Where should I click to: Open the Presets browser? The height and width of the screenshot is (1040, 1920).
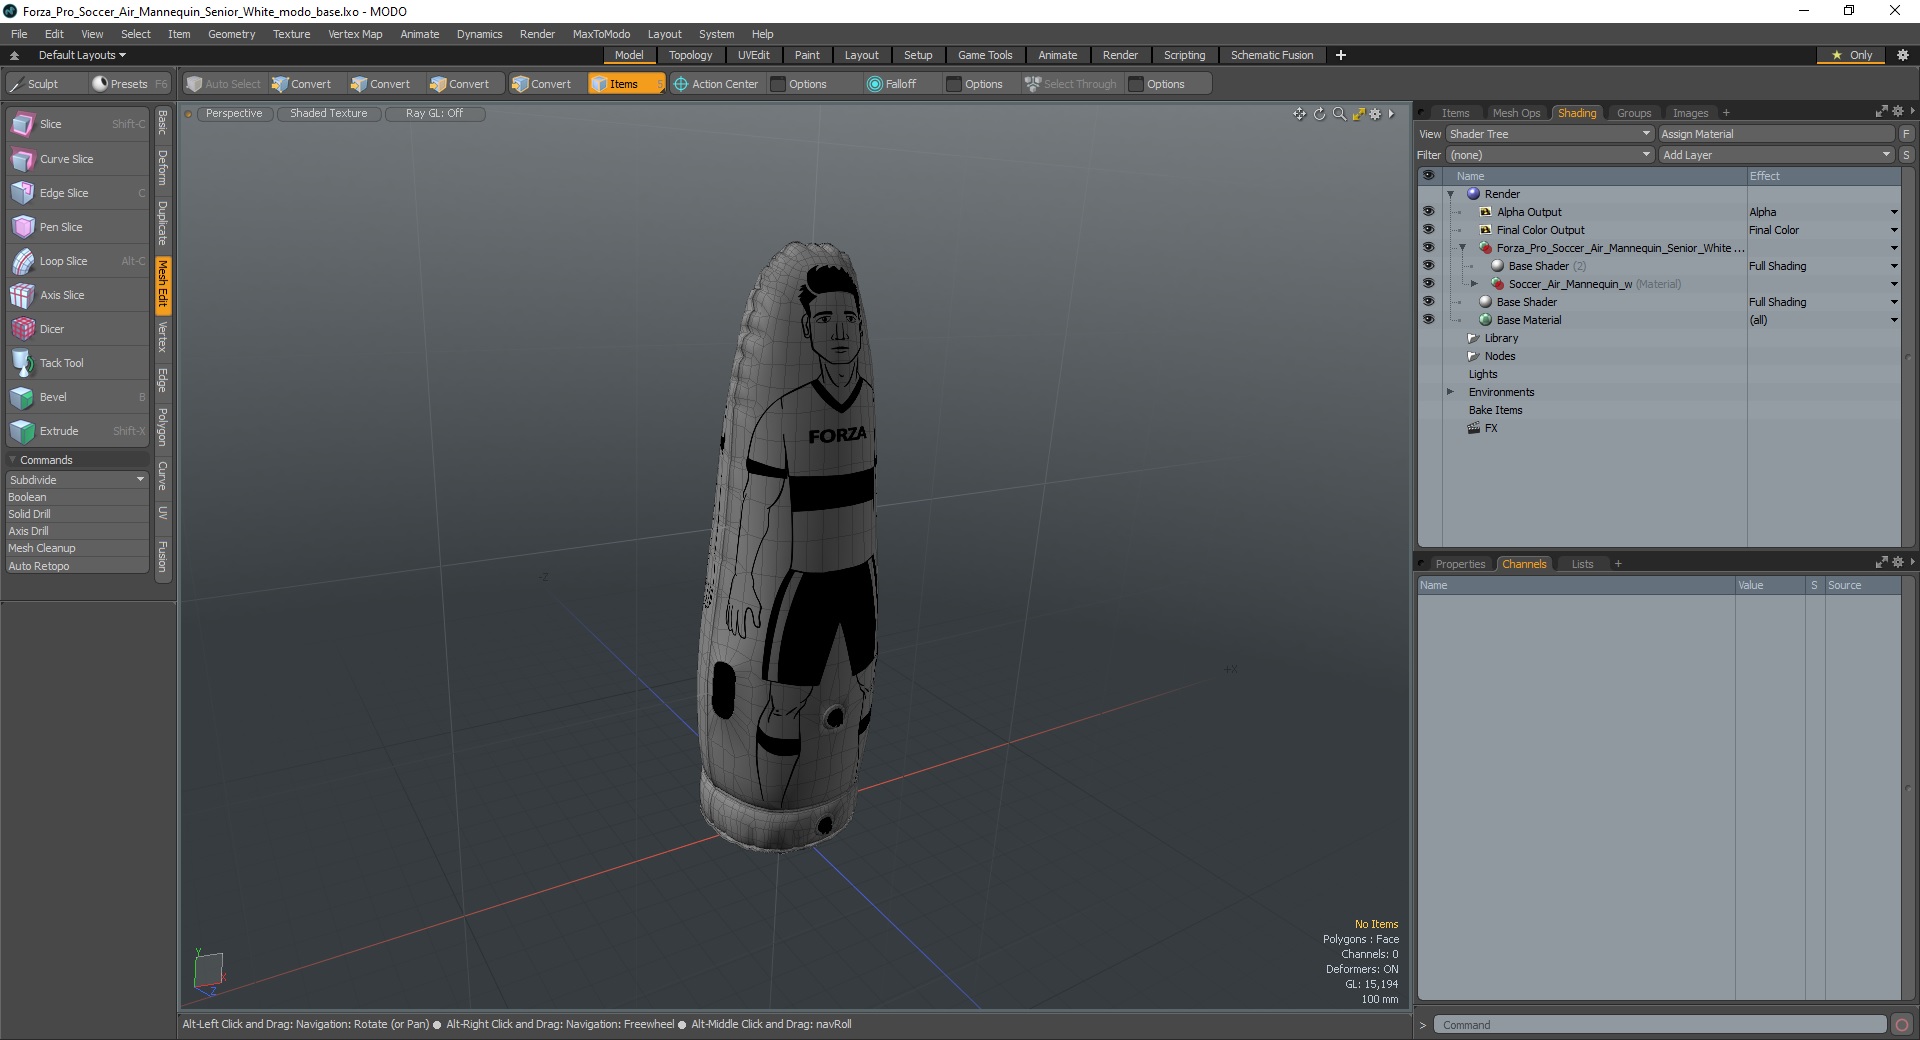click(129, 84)
